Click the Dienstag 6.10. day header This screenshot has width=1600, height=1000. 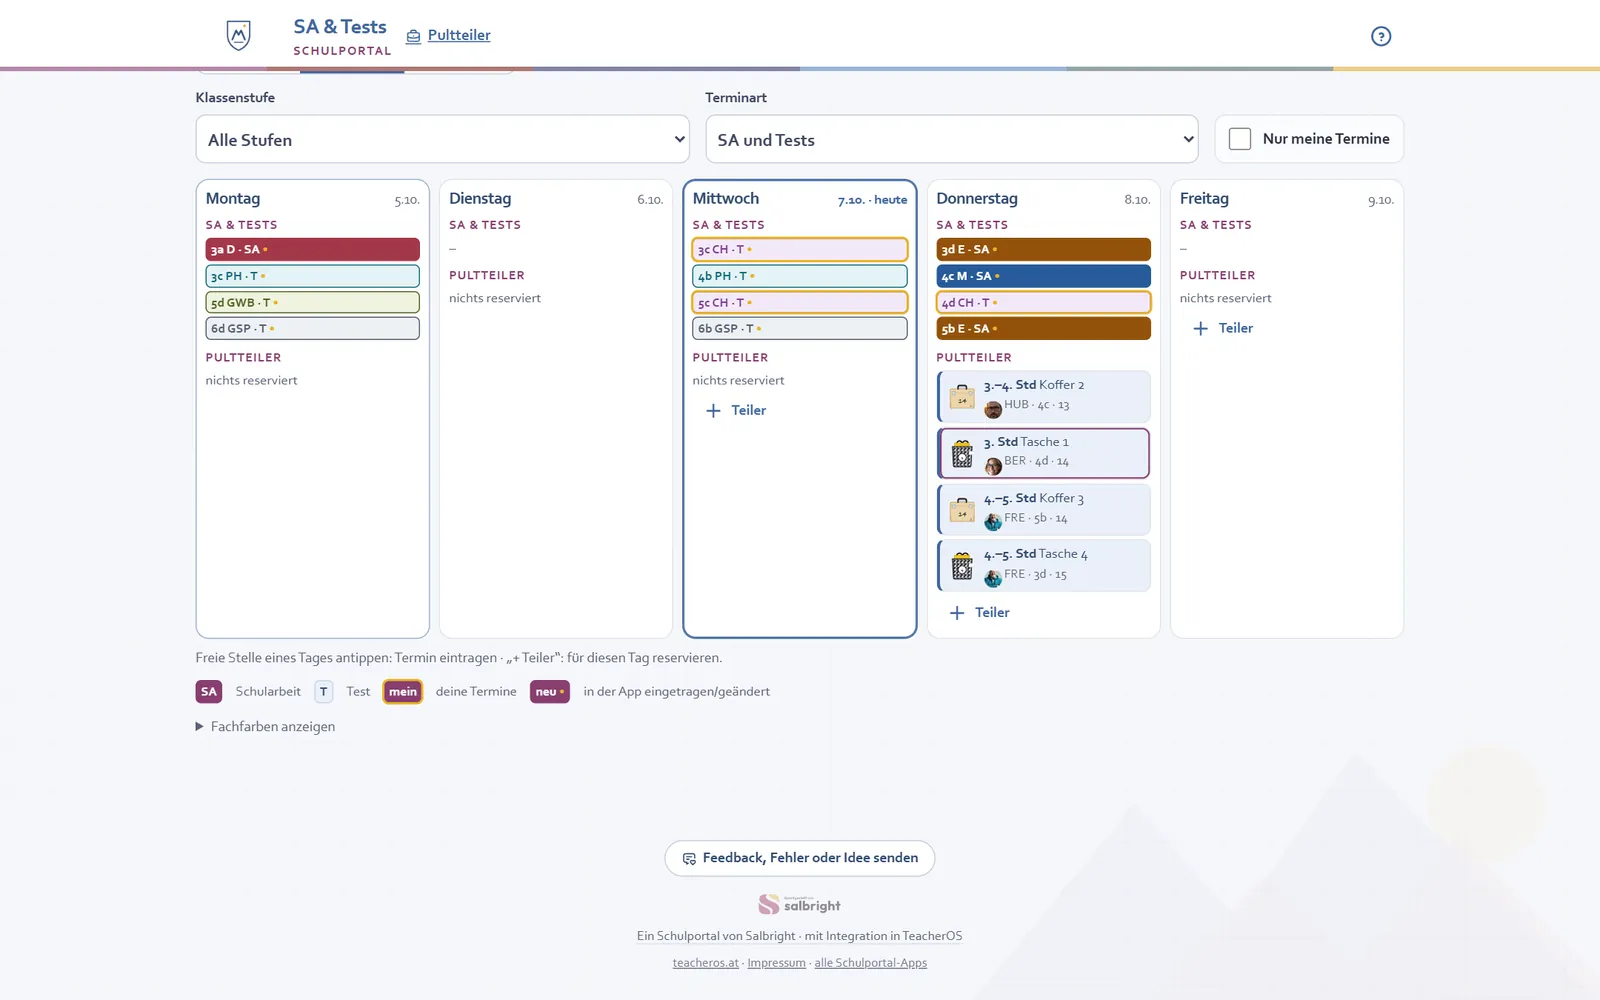pos(556,199)
